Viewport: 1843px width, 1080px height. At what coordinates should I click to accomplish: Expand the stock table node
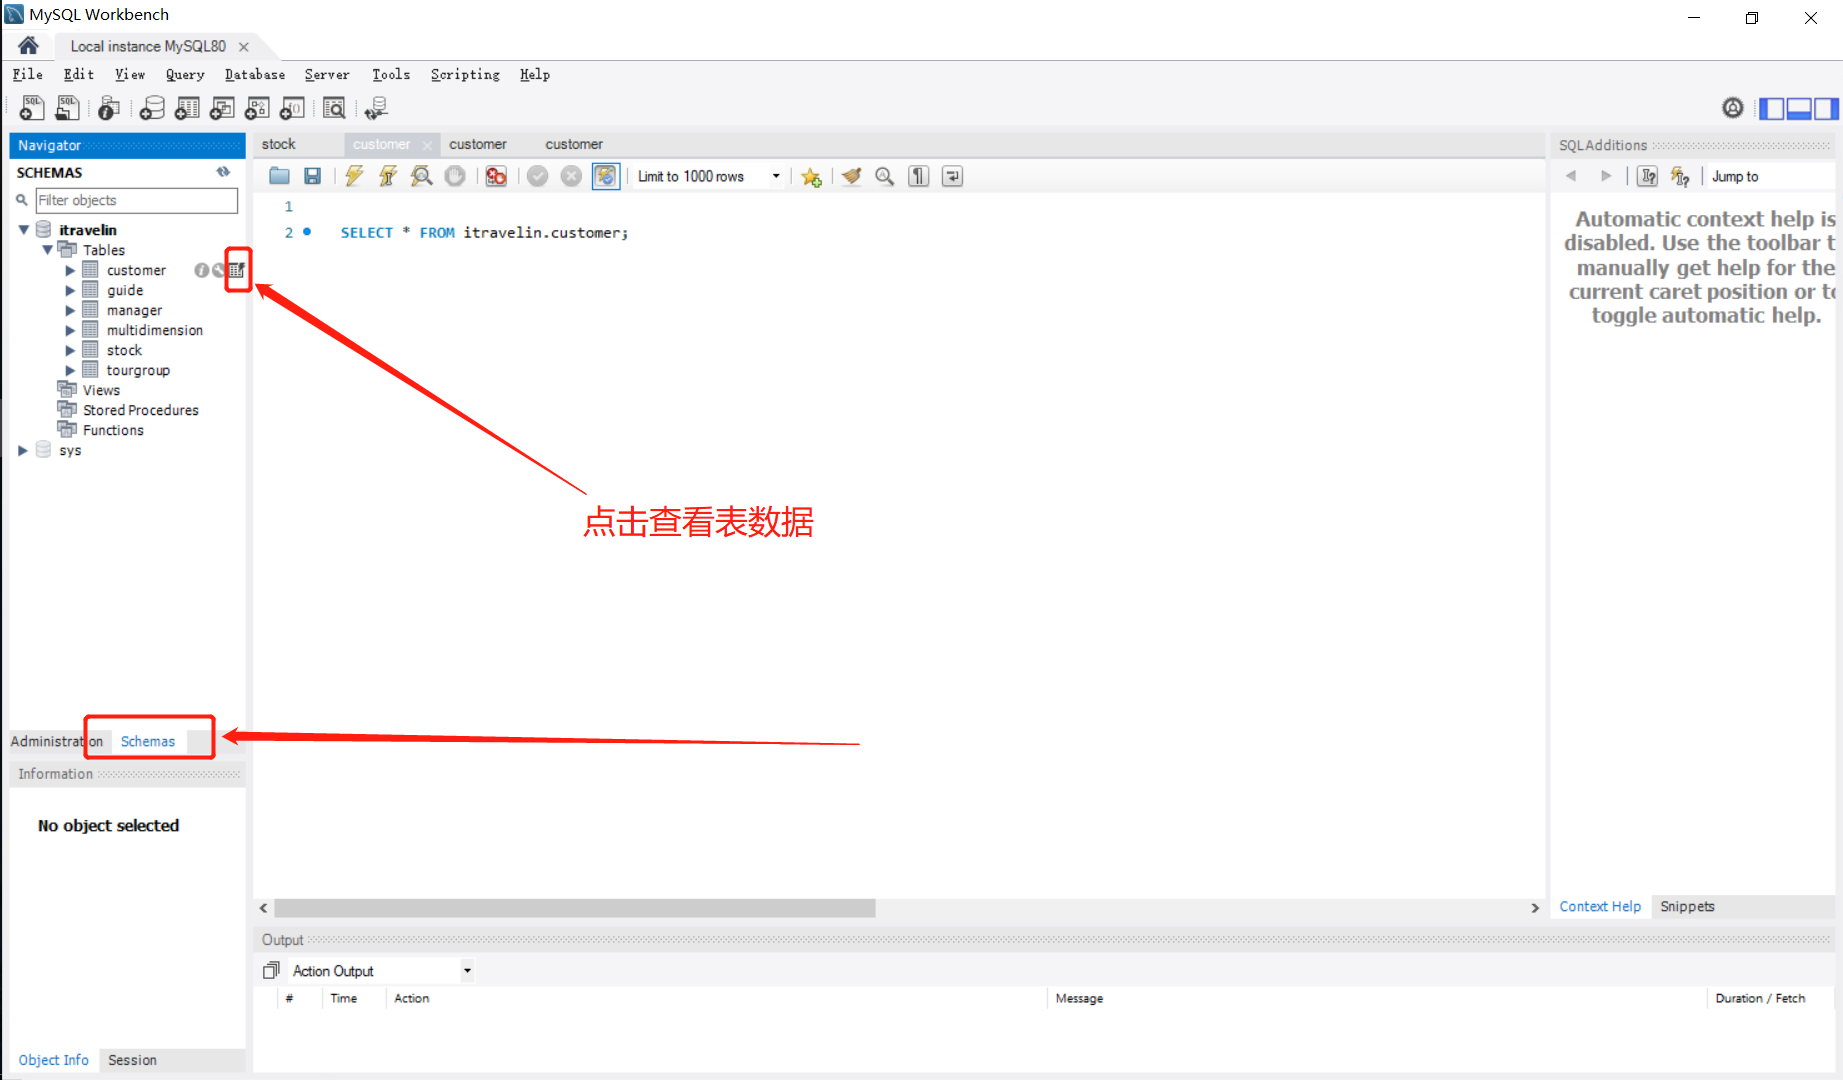click(70, 350)
